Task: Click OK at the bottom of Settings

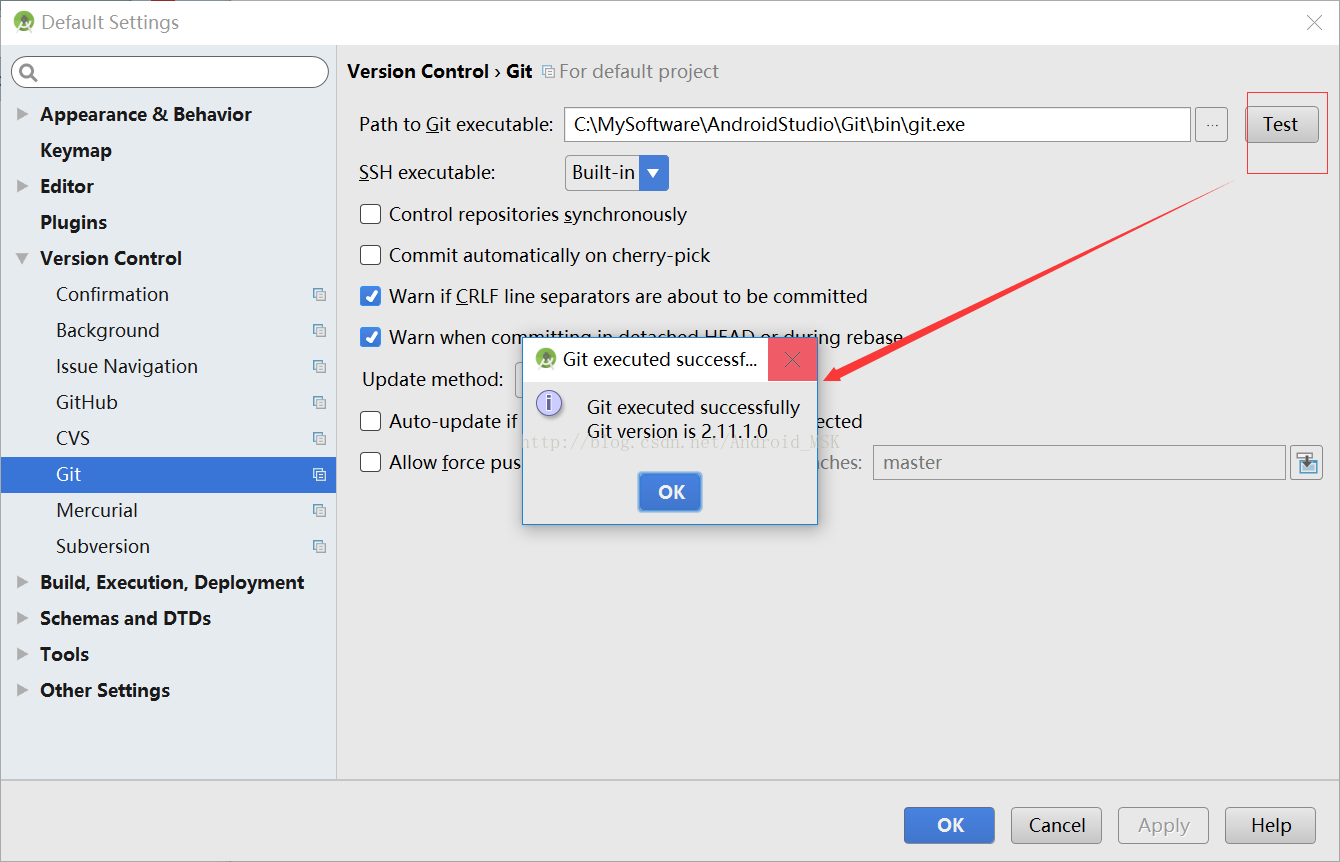Action: tap(949, 825)
